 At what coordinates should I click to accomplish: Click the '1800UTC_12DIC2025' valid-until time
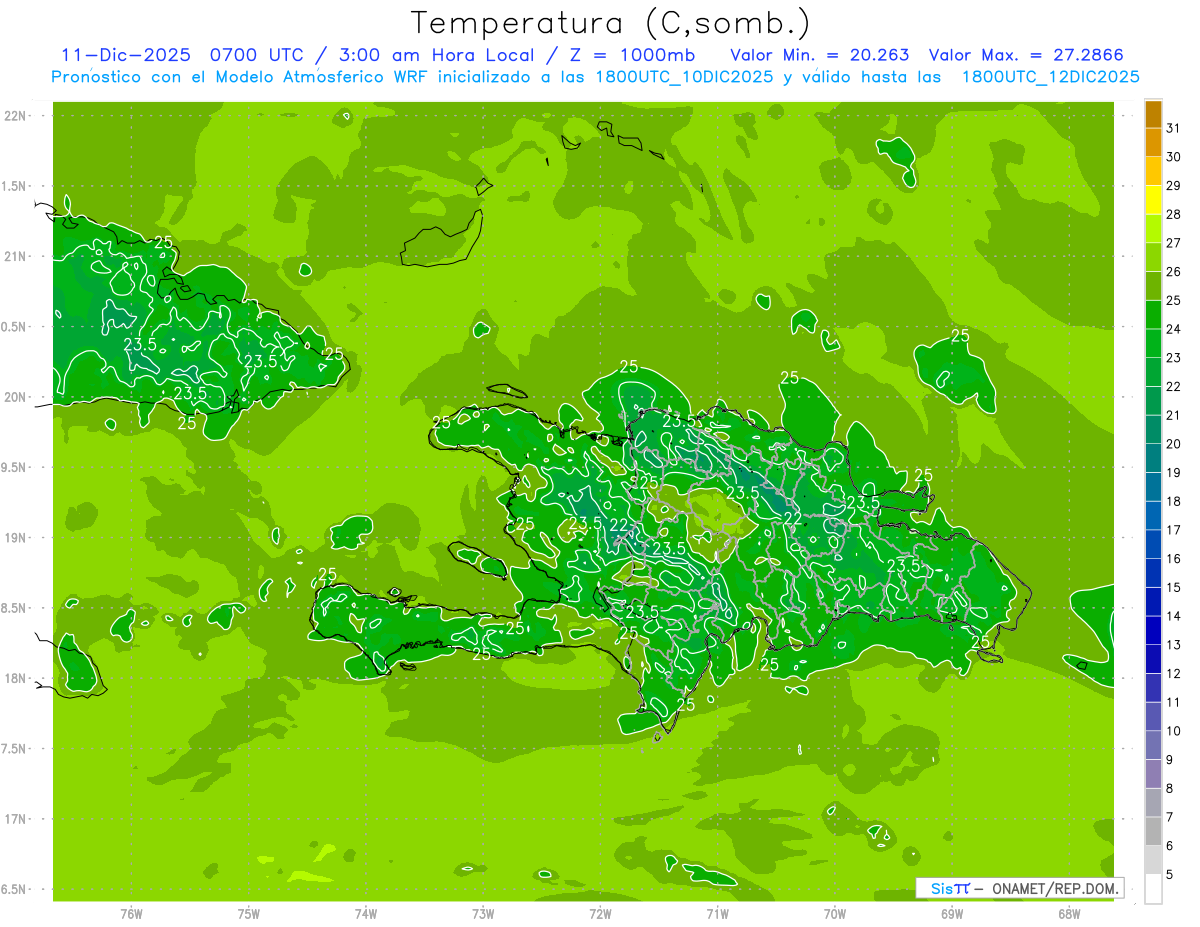tap(1050, 77)
